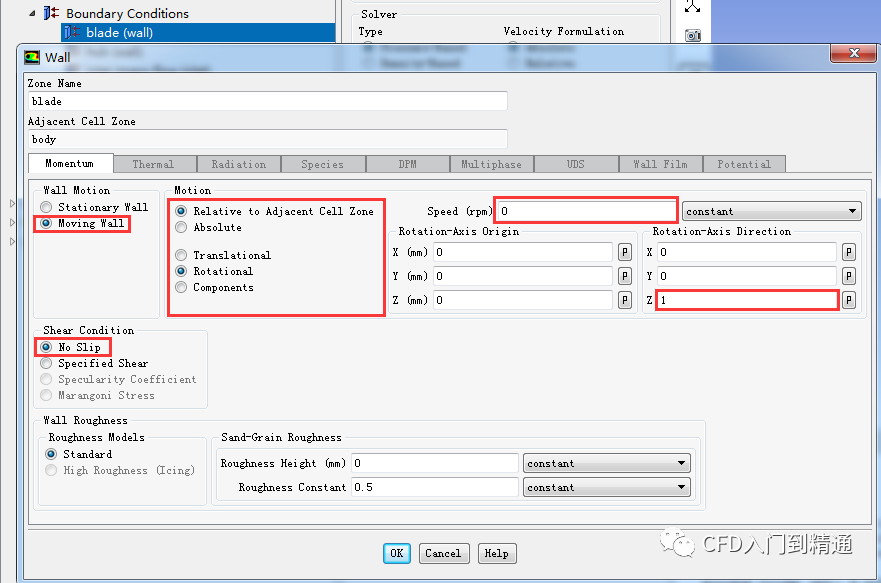Select Components motion

click(x=181, y=288)
